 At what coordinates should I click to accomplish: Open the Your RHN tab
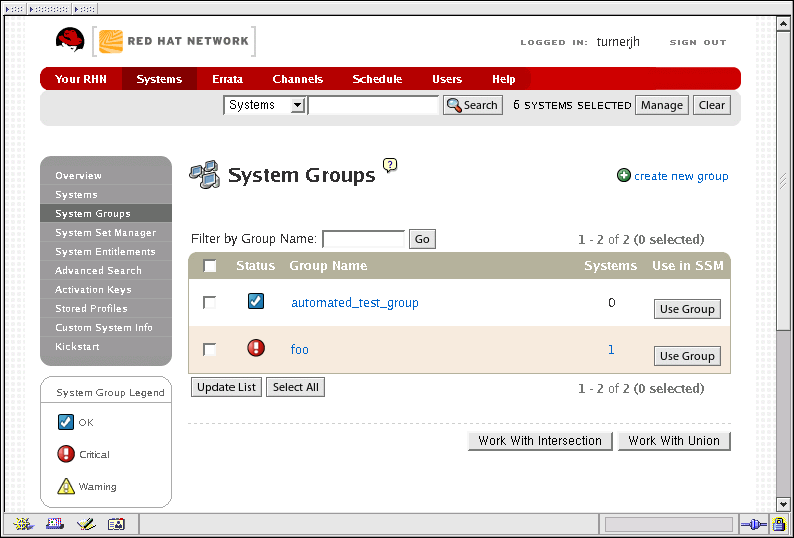pyautogui.click(x=81, y=79)
